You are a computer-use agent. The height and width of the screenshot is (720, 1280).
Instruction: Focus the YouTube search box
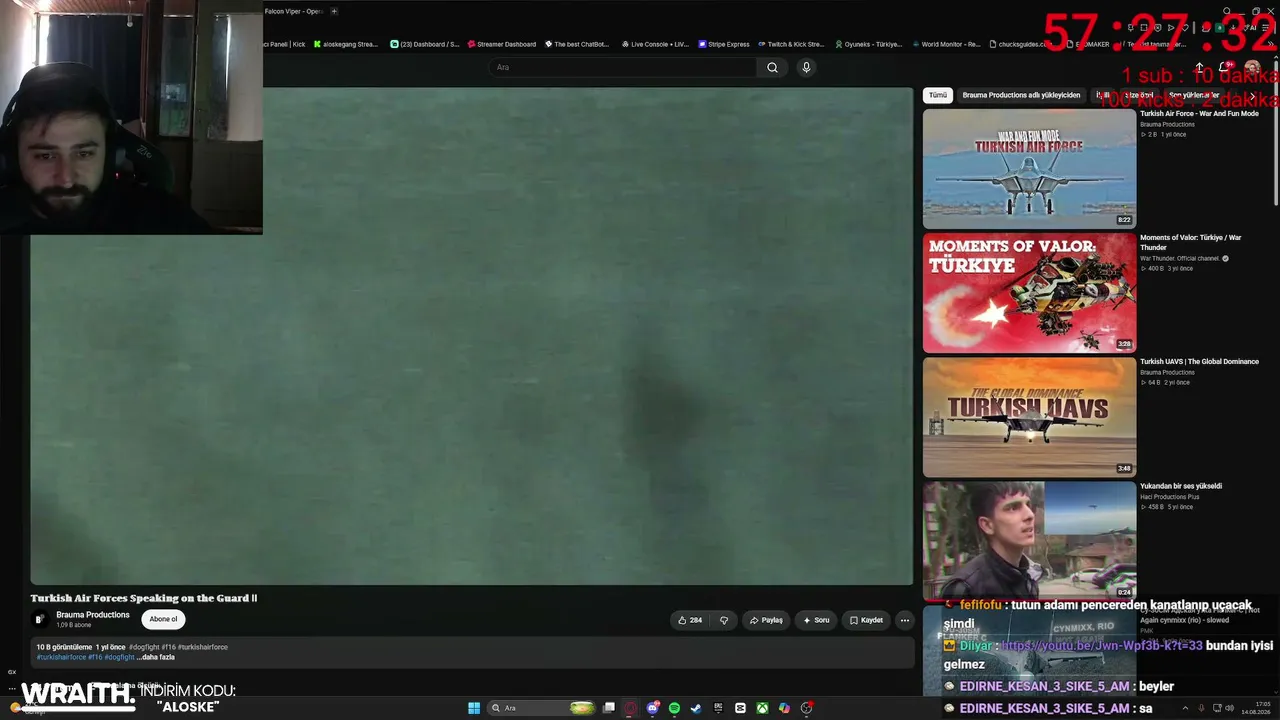pos(623,67)
